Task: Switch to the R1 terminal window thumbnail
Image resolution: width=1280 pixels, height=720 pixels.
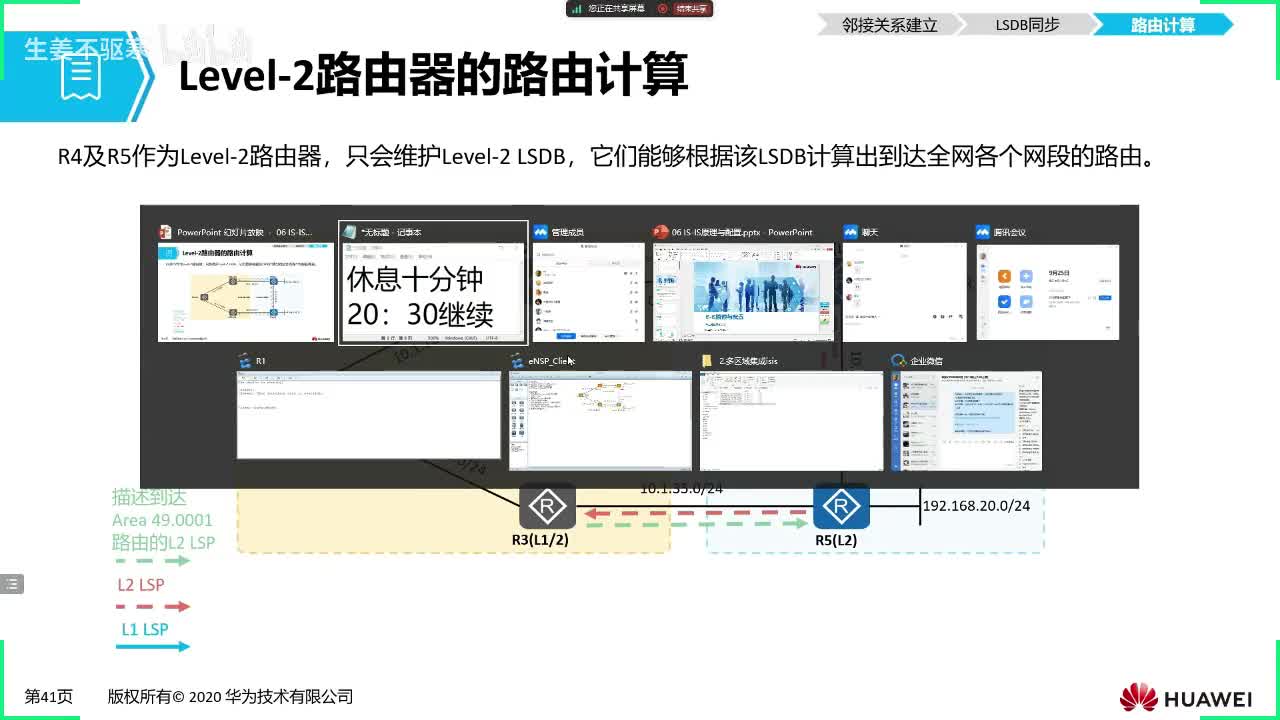Action: pos(369,415)
